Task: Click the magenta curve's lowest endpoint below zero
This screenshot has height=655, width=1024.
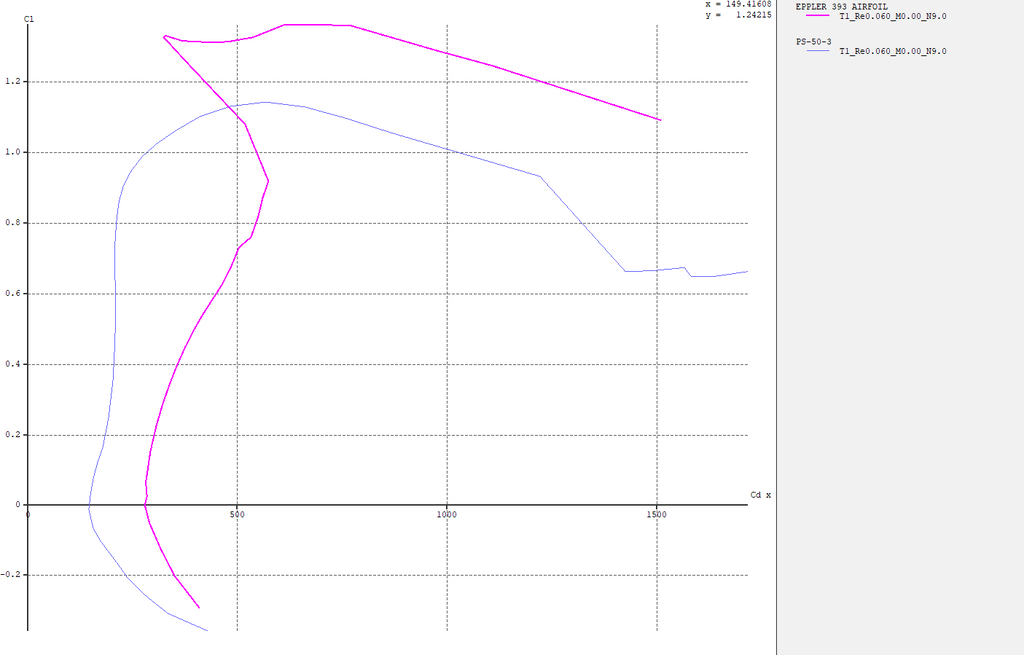Action: [x=199, y=607]
